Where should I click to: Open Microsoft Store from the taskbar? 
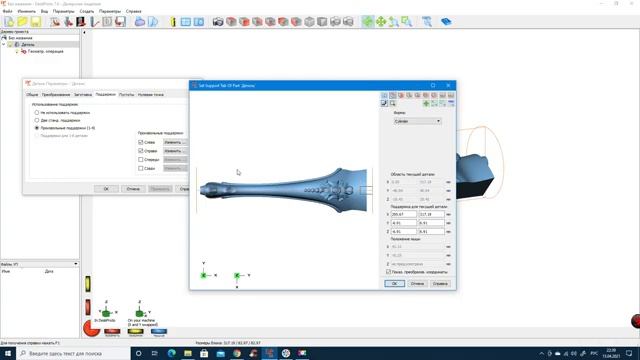204,353
